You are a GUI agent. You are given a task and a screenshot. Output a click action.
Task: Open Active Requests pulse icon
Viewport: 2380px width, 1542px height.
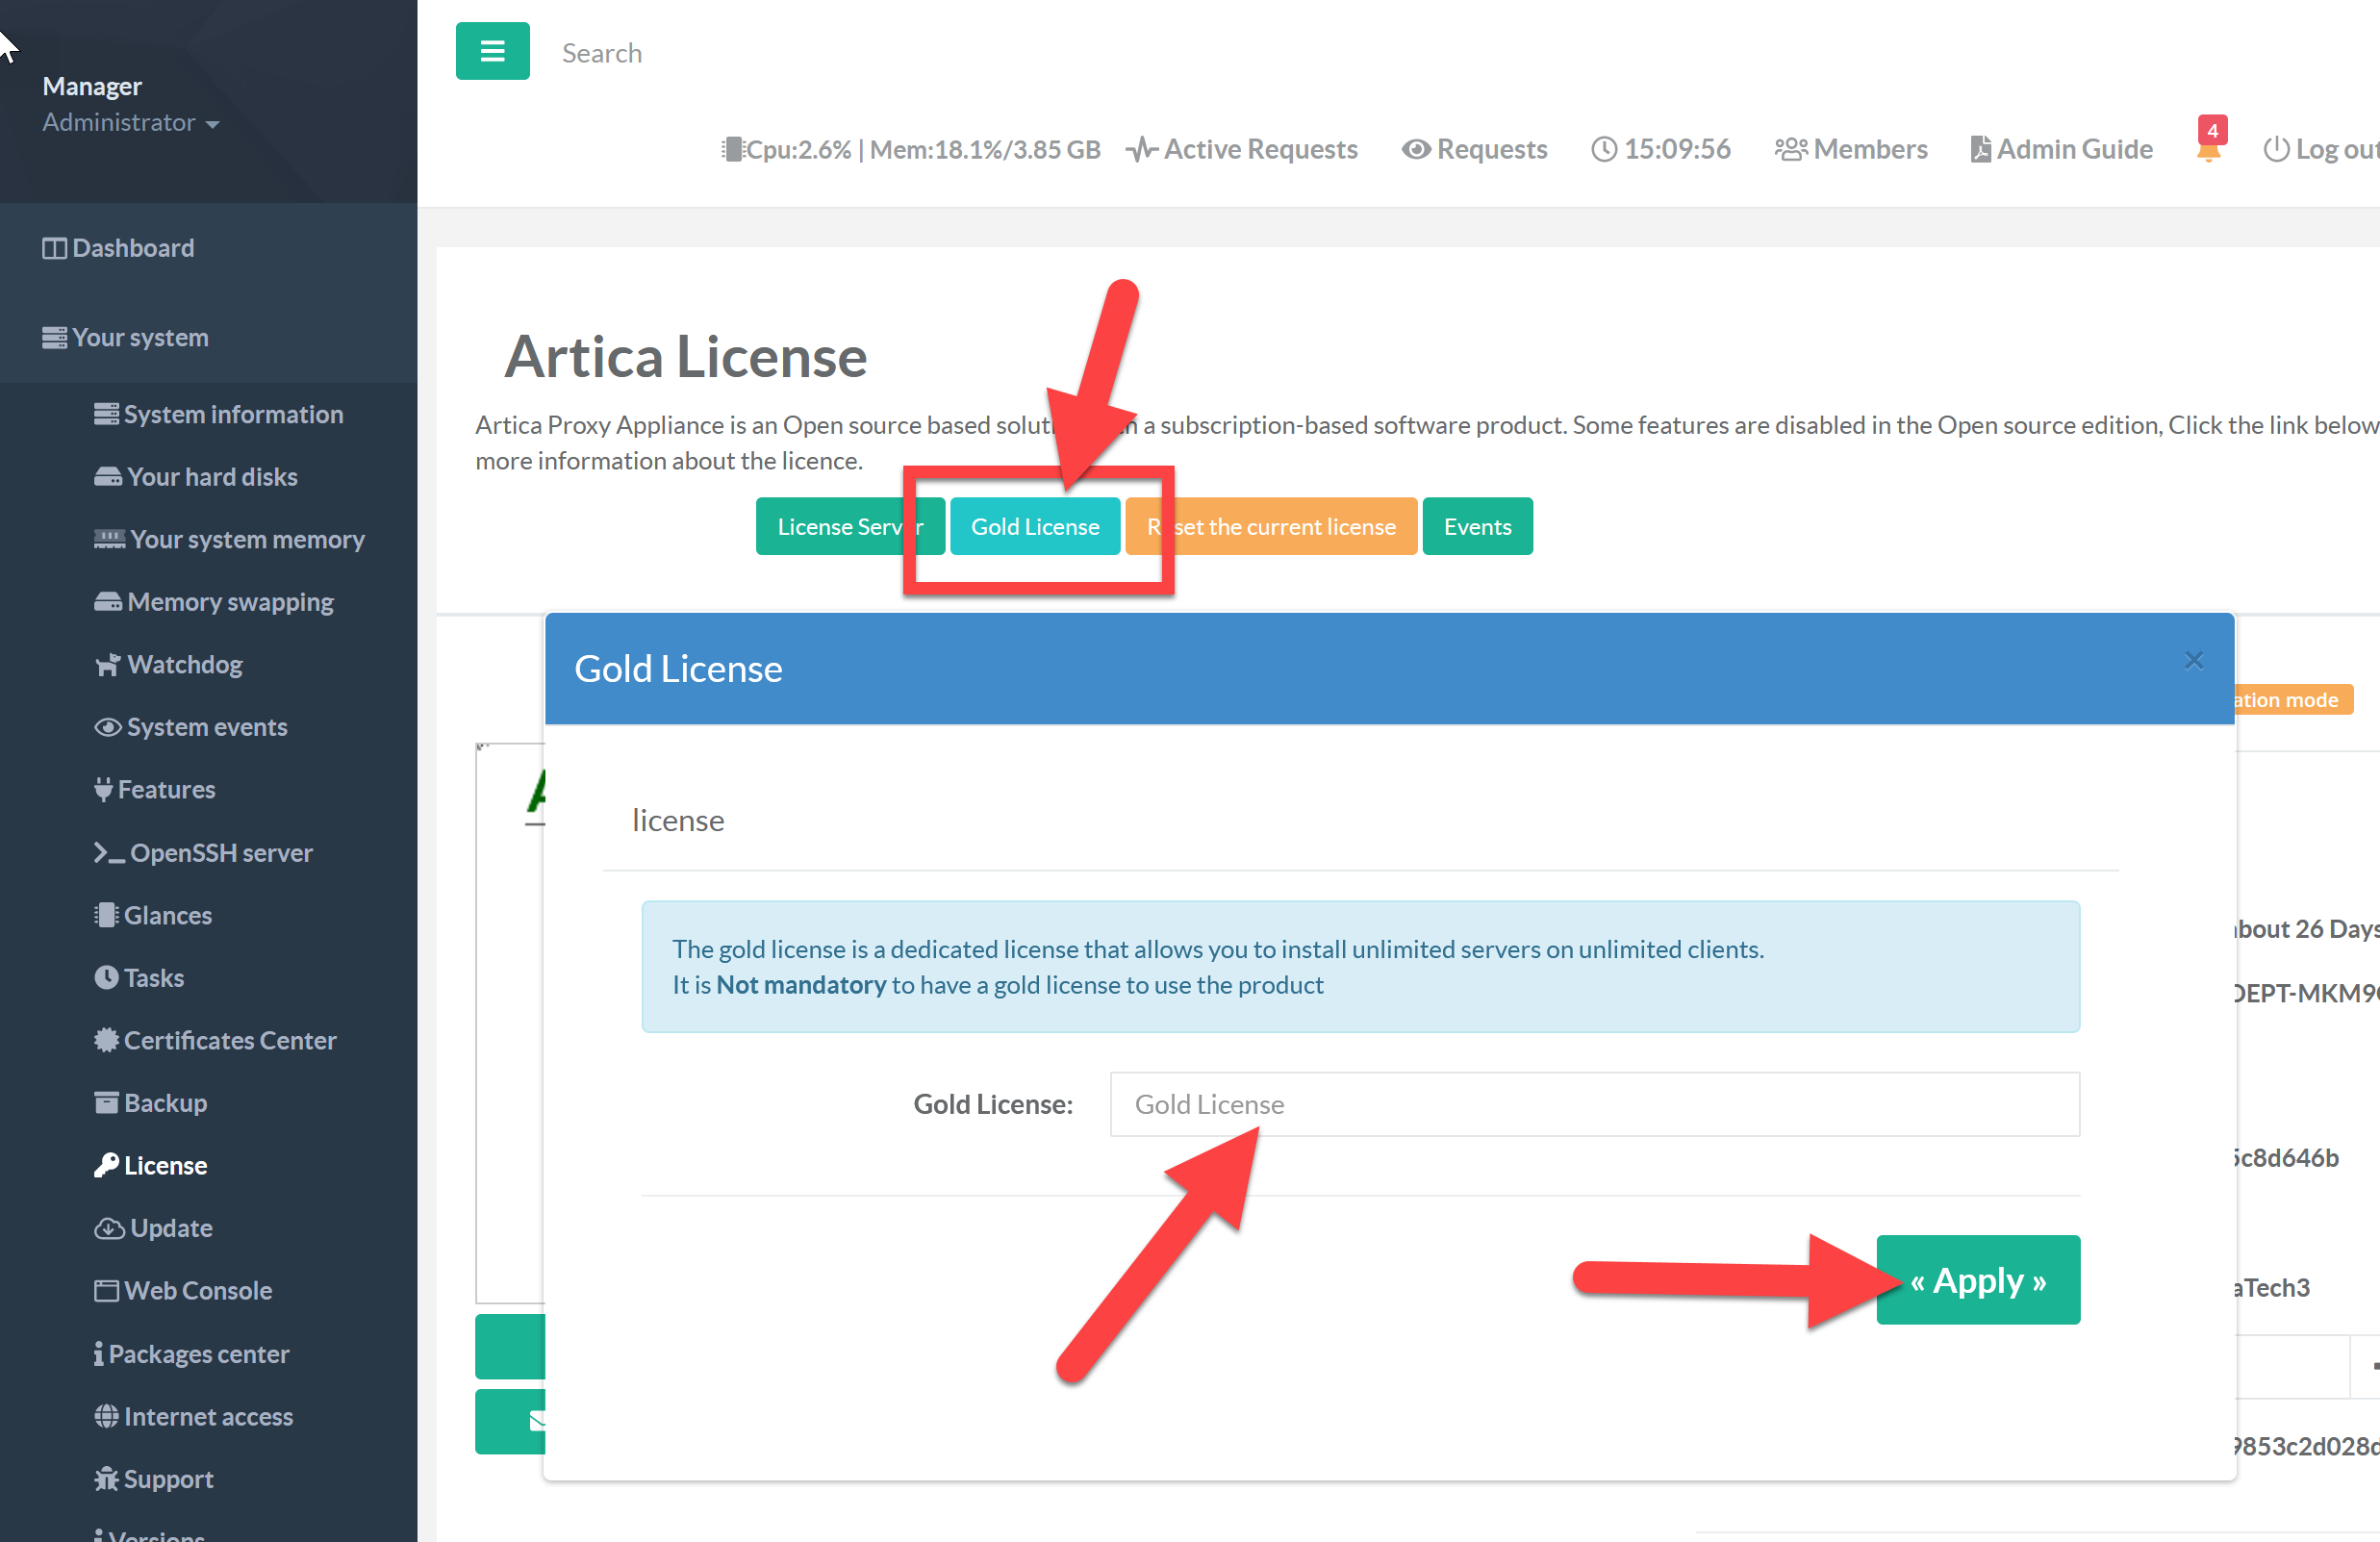pos(1142,149)
